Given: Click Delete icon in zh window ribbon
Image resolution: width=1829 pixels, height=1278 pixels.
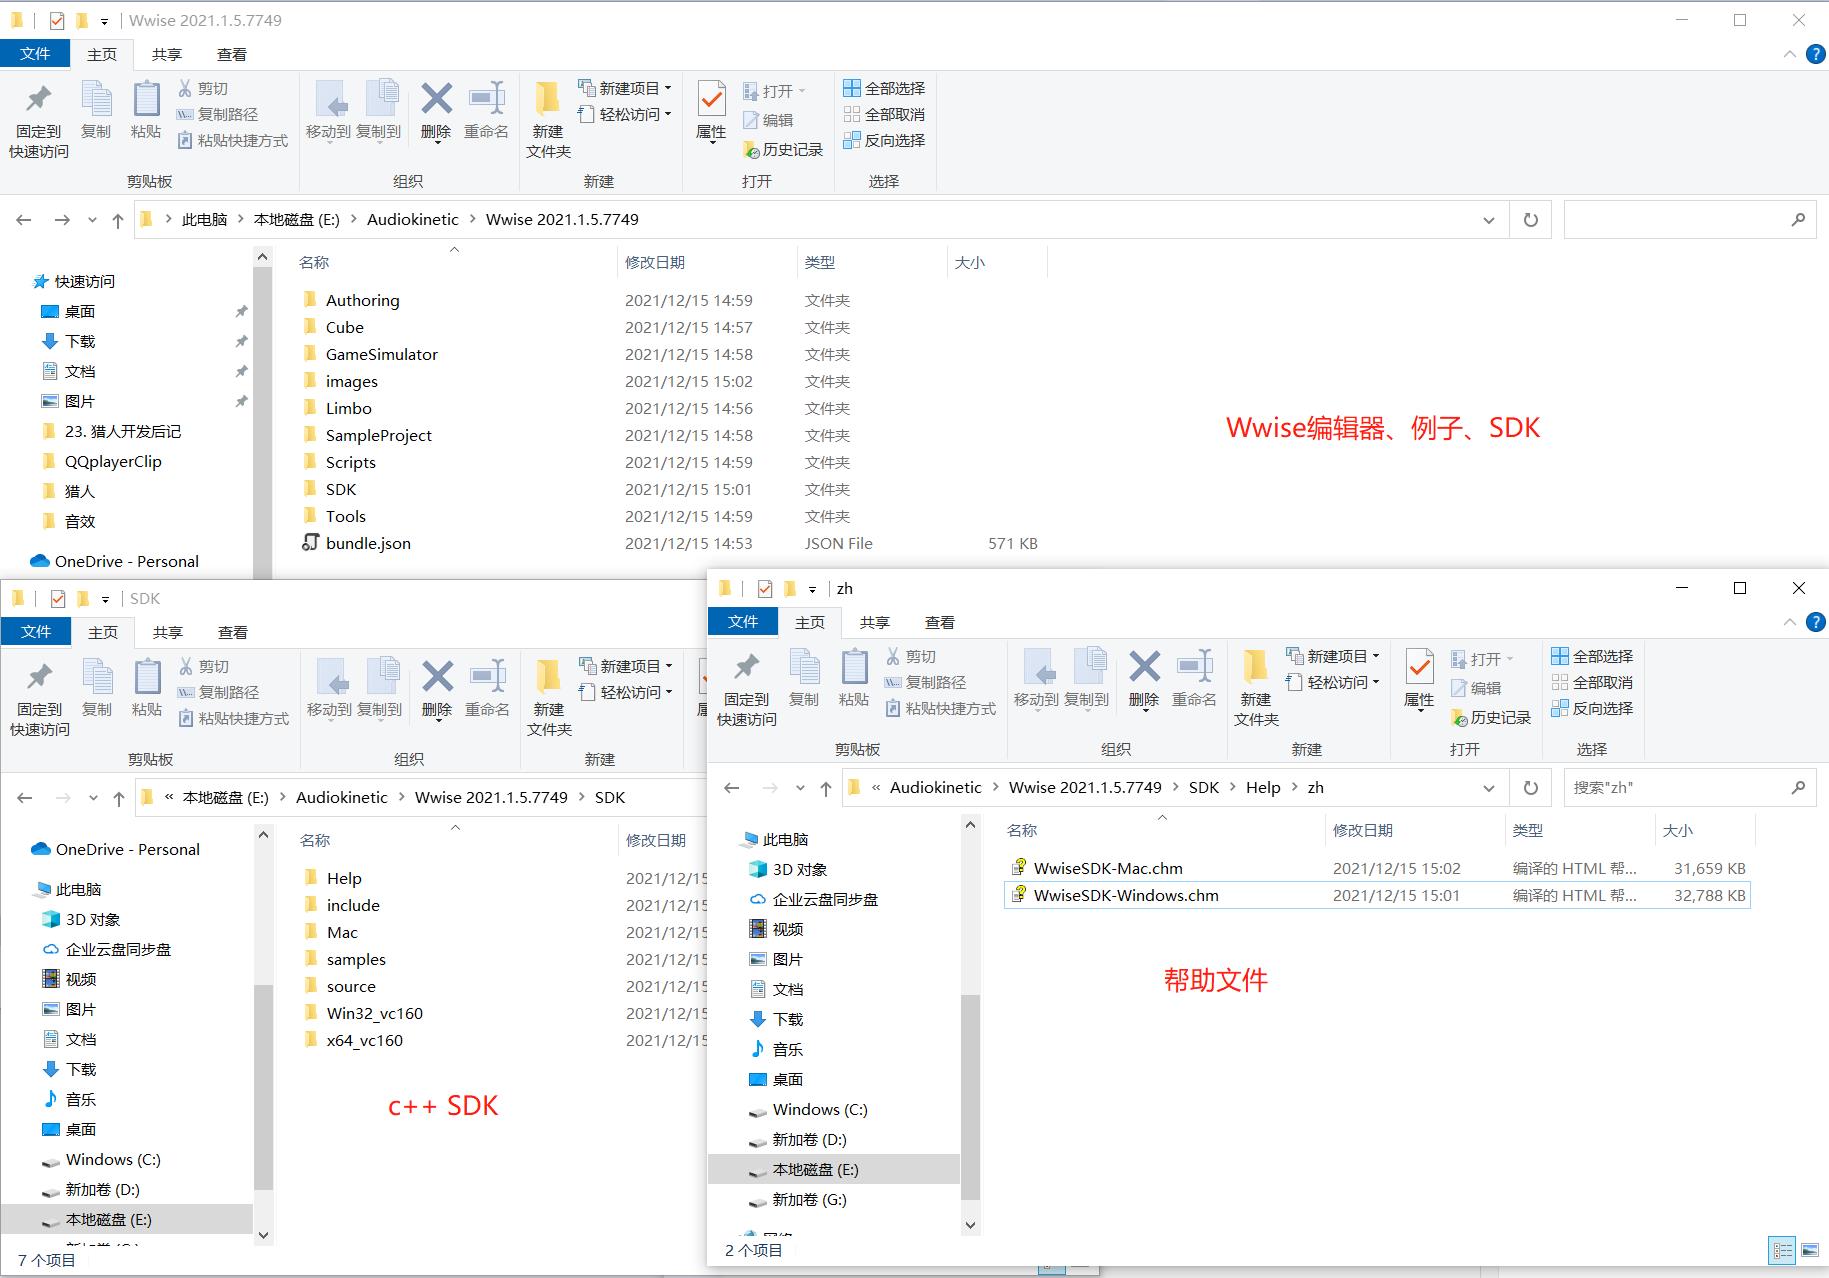Looking at the screenshot, I should click(x=1144, y=680).
